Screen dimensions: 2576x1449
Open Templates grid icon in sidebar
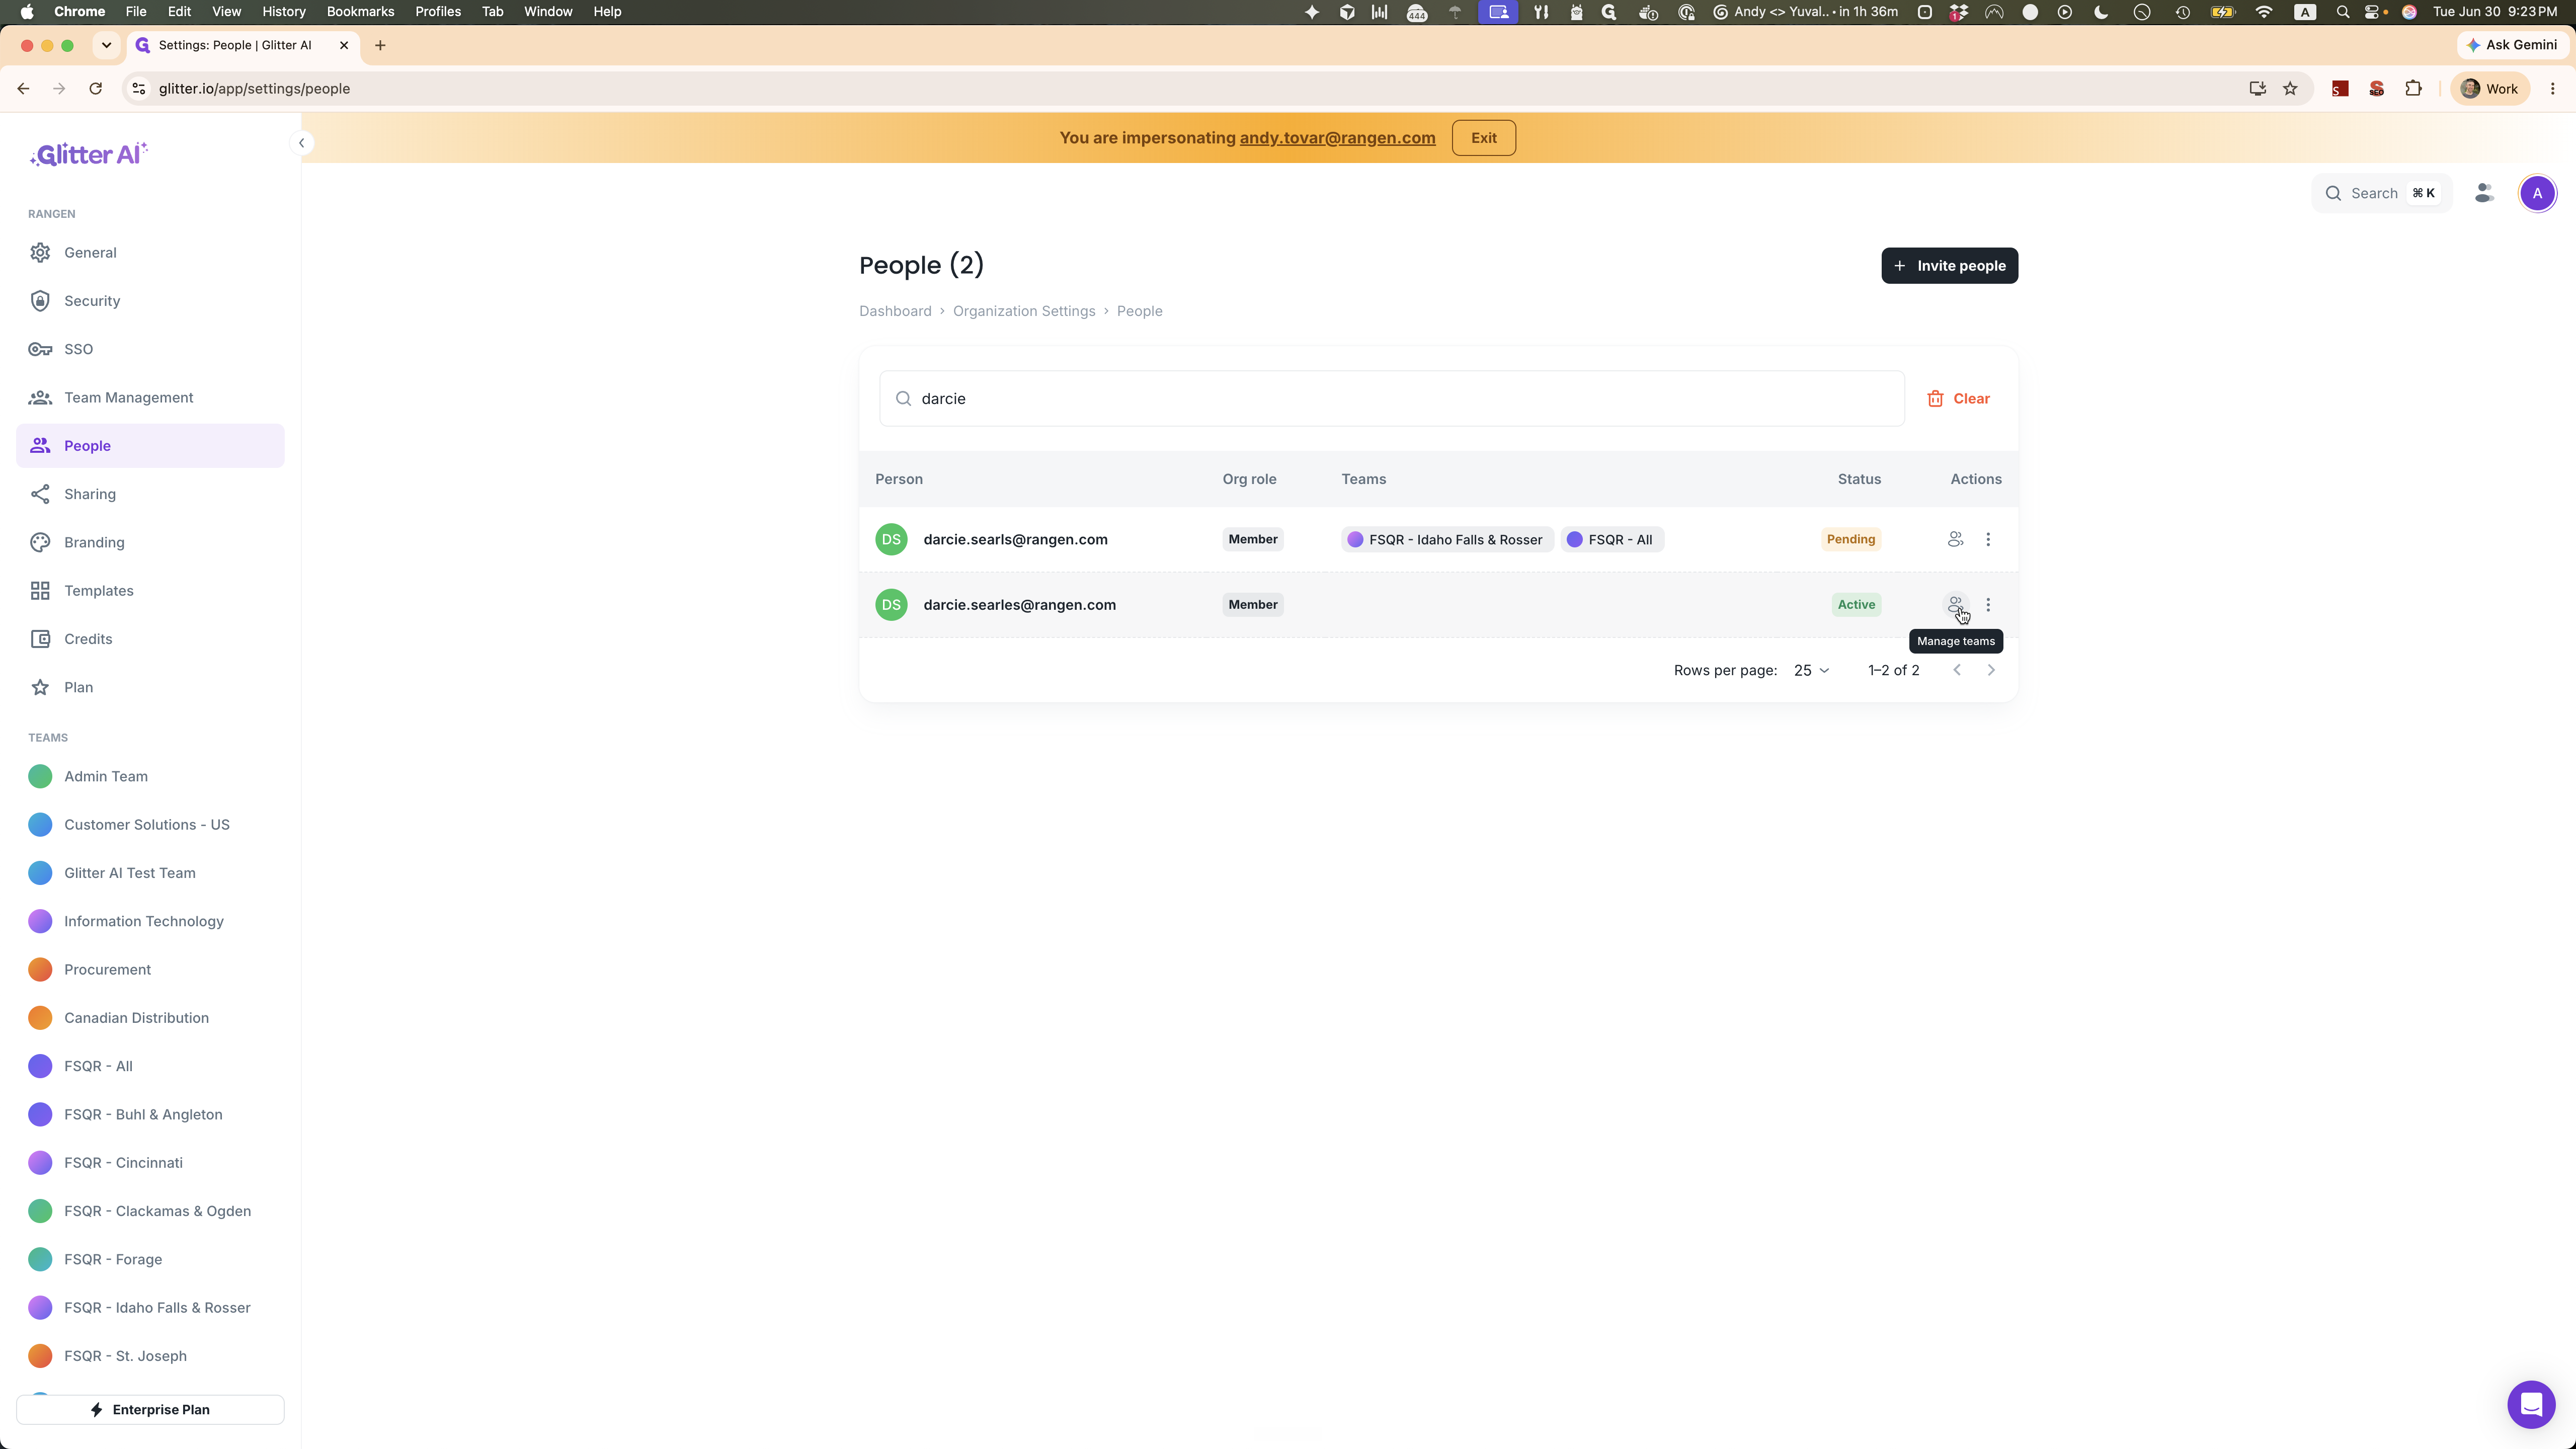coord(40,591)
